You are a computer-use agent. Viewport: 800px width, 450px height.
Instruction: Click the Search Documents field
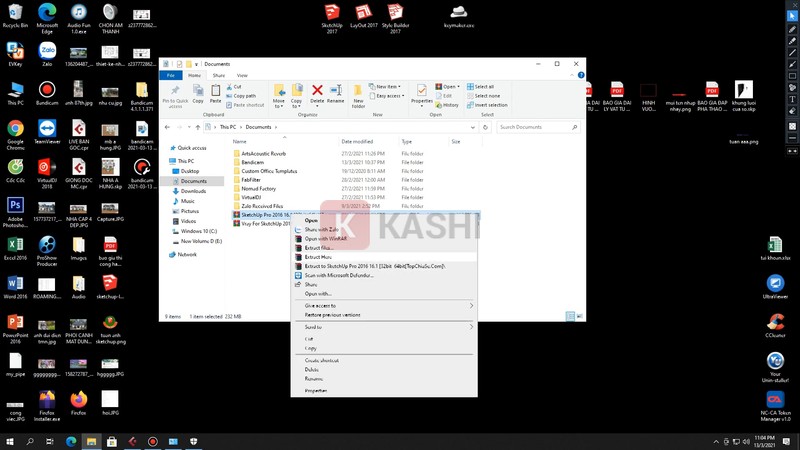(537, 127)
